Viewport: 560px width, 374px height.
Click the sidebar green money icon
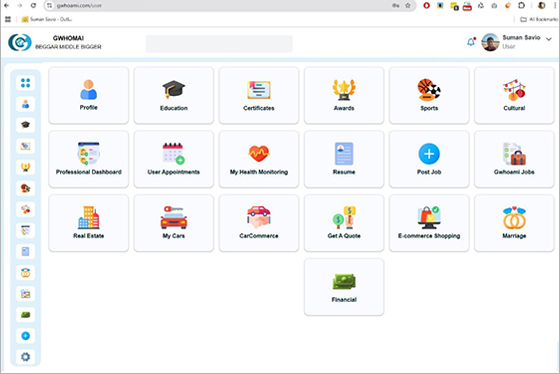tap(25, 315)
